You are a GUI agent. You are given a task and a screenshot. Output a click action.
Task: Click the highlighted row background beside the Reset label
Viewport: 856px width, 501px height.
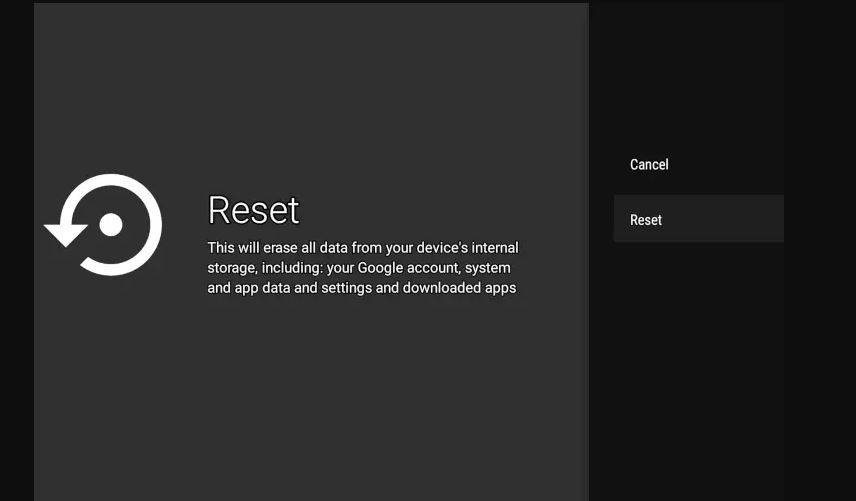coord(726,219)
